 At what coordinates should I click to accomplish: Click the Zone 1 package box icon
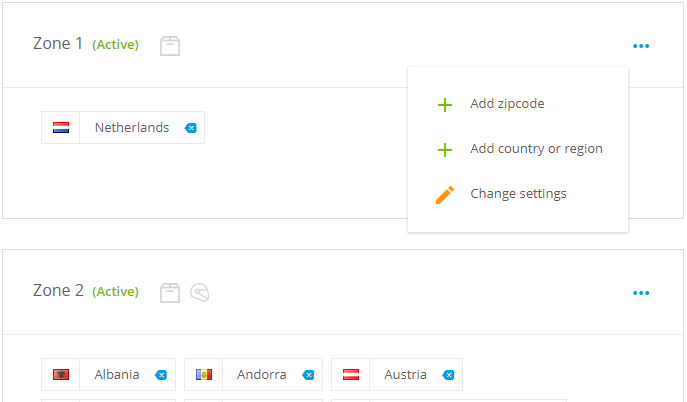[x=170, y=46]
